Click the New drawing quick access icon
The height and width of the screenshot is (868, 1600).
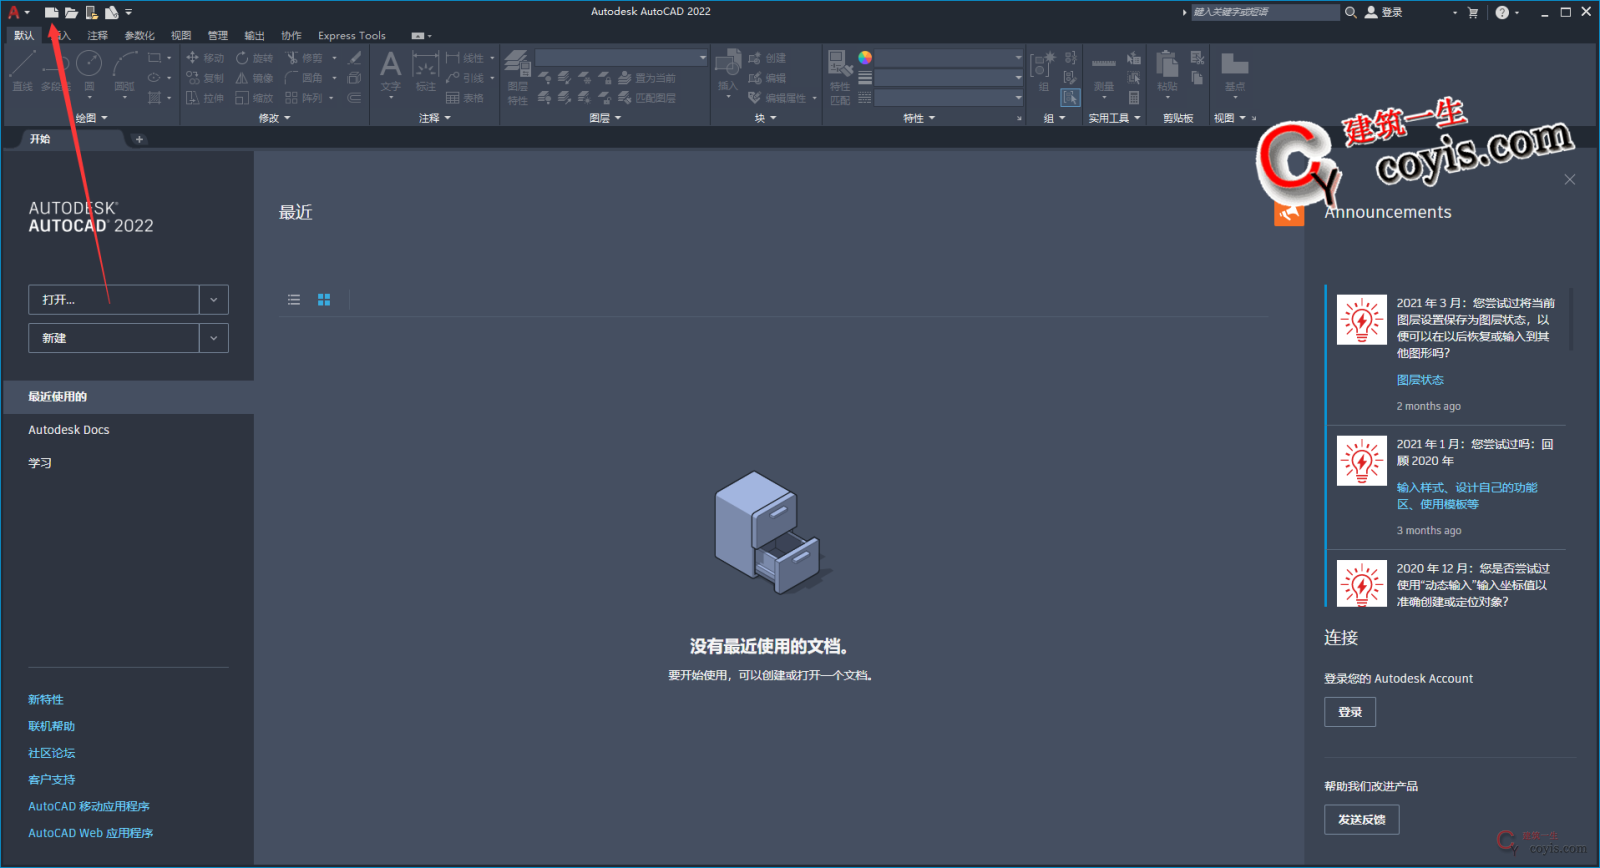tap(52, 12)
